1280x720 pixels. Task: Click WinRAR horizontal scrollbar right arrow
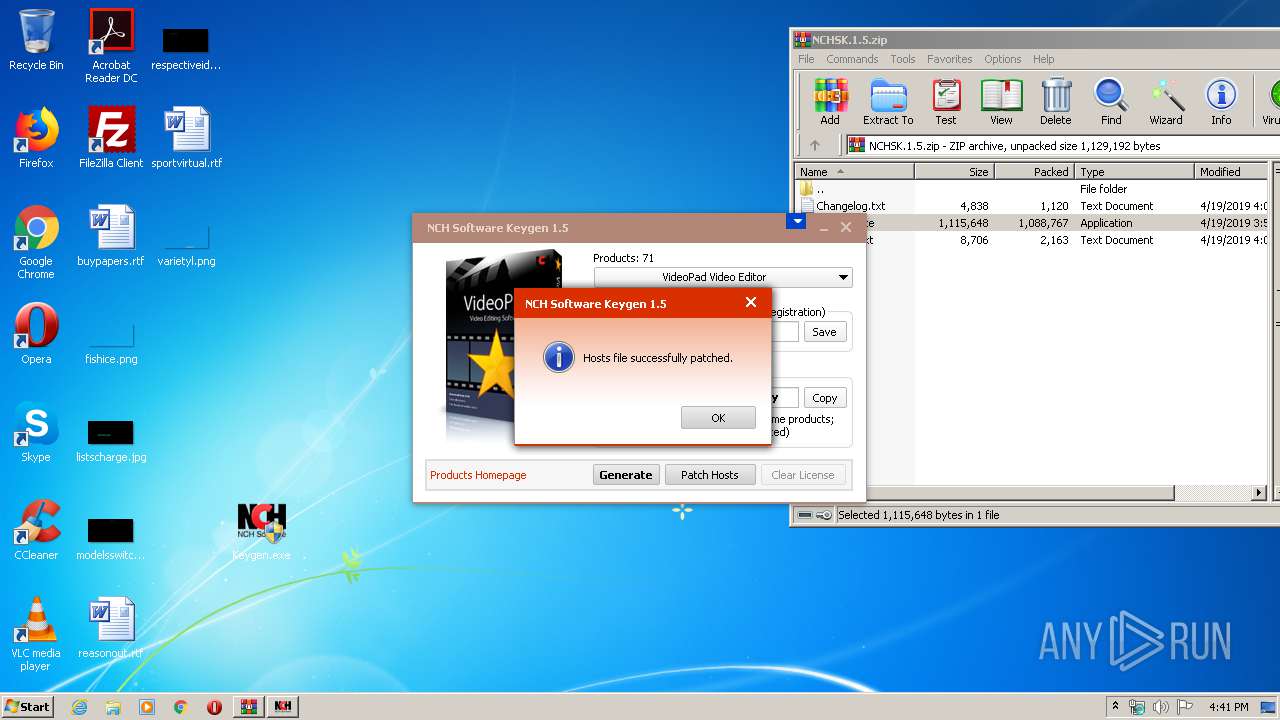click(1259, 492)
